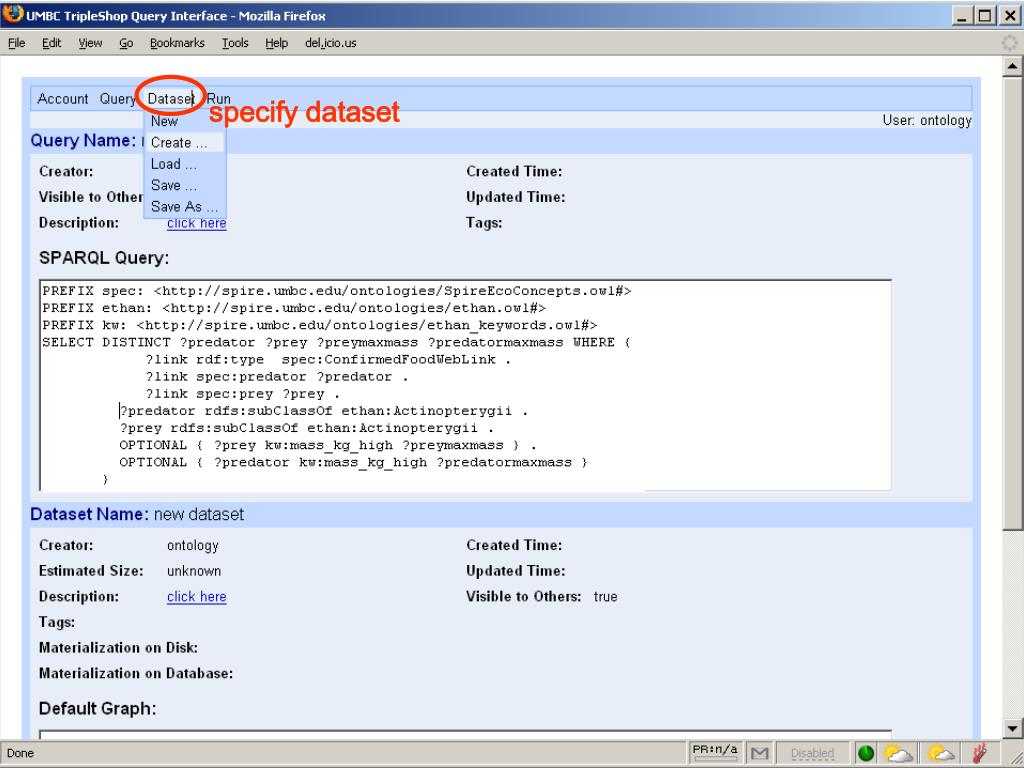Click the 'Materialization on Database:' label
Viewport: 1024px width, 768px height.
point(136,673)
